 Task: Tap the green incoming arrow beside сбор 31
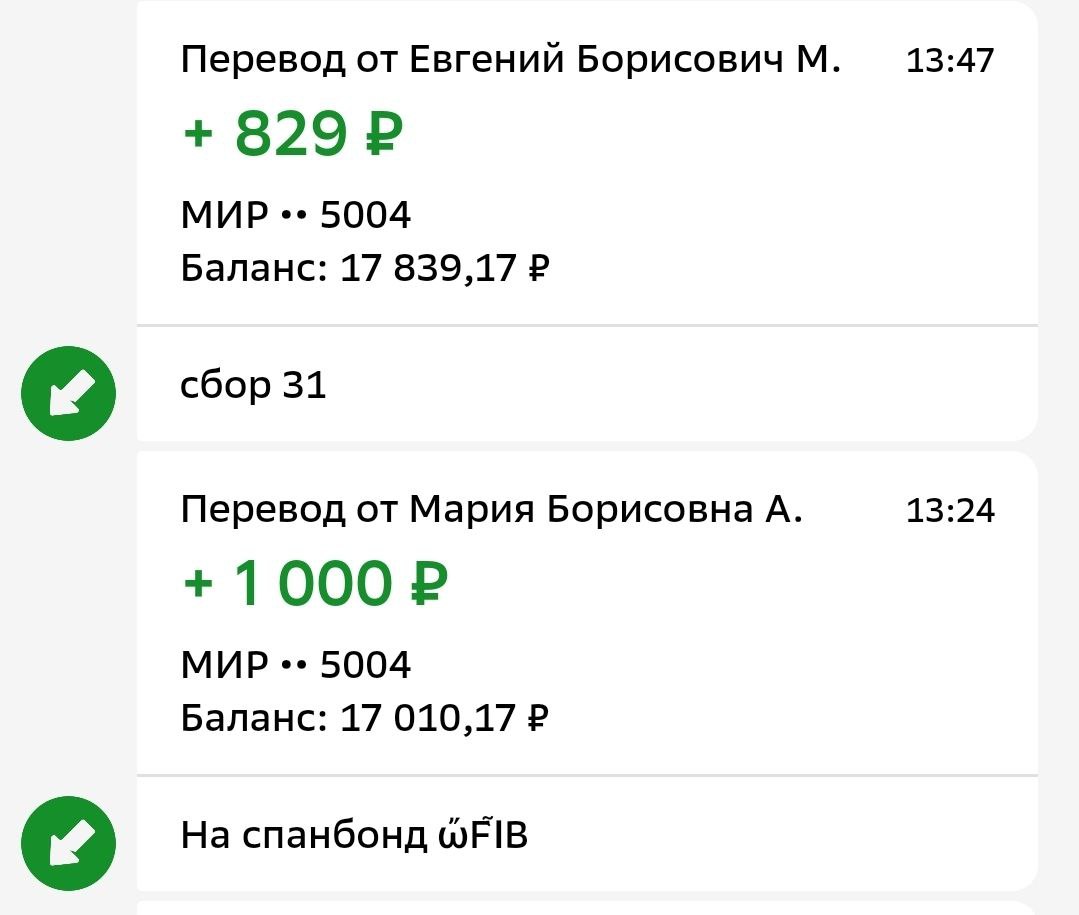tap(69, 393)
